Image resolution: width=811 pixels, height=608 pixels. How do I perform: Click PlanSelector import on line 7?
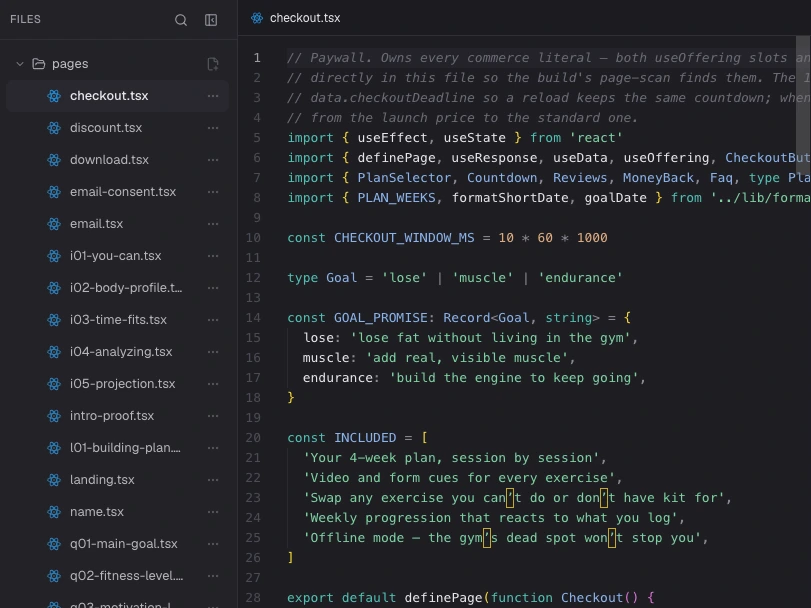pyautogui.click(x=404, y=178)
